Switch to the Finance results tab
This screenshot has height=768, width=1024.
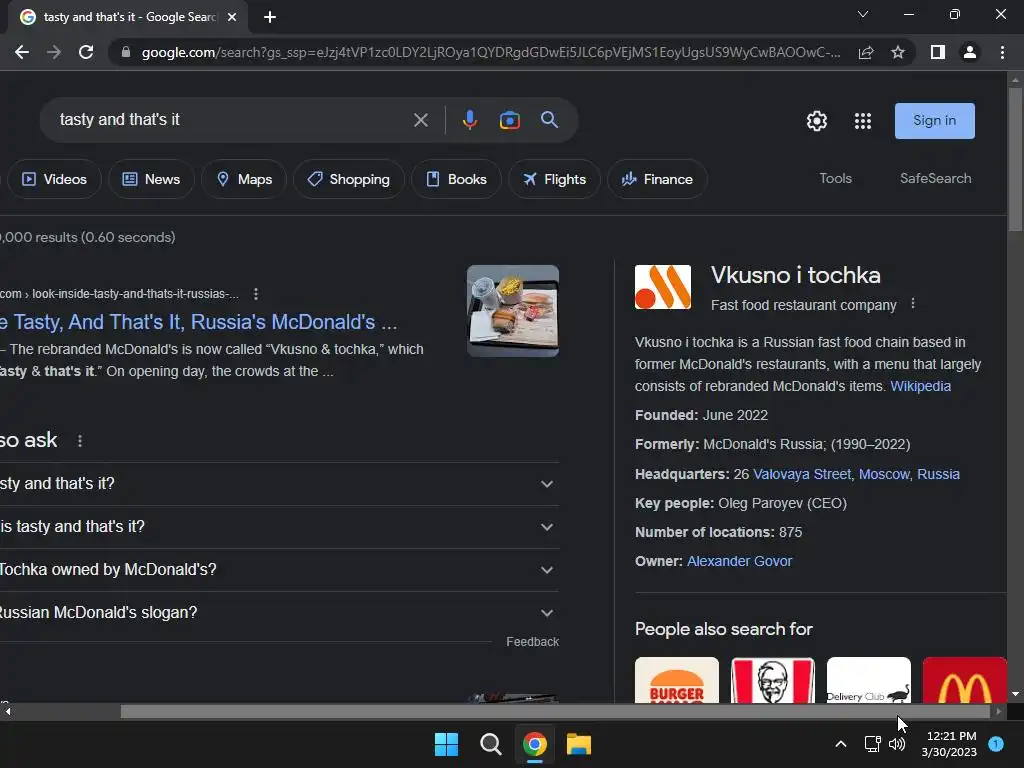pyautogui.click(x=657, y=179)
